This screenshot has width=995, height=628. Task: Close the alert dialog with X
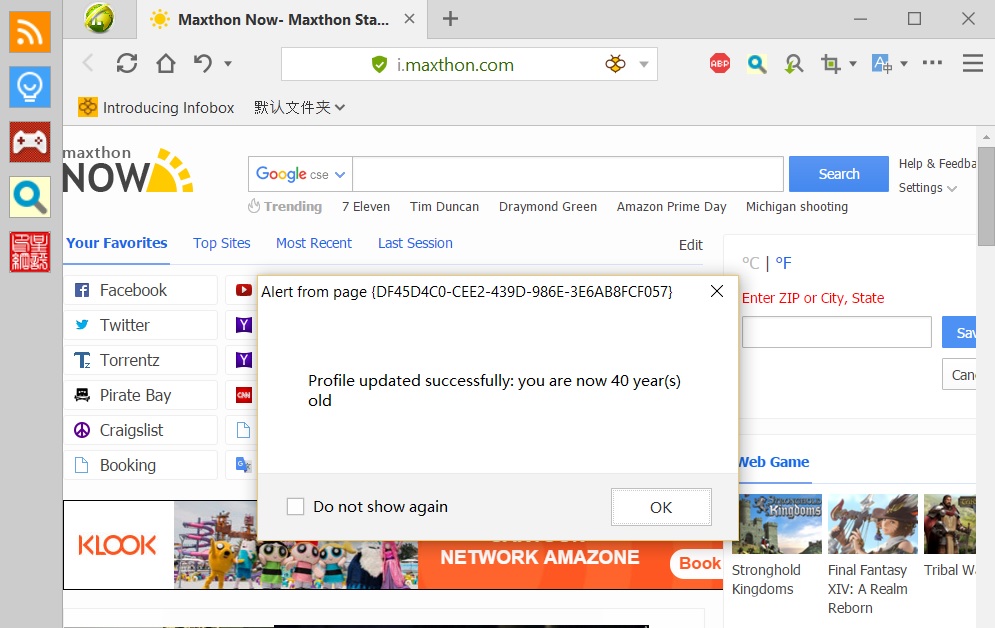717,291
